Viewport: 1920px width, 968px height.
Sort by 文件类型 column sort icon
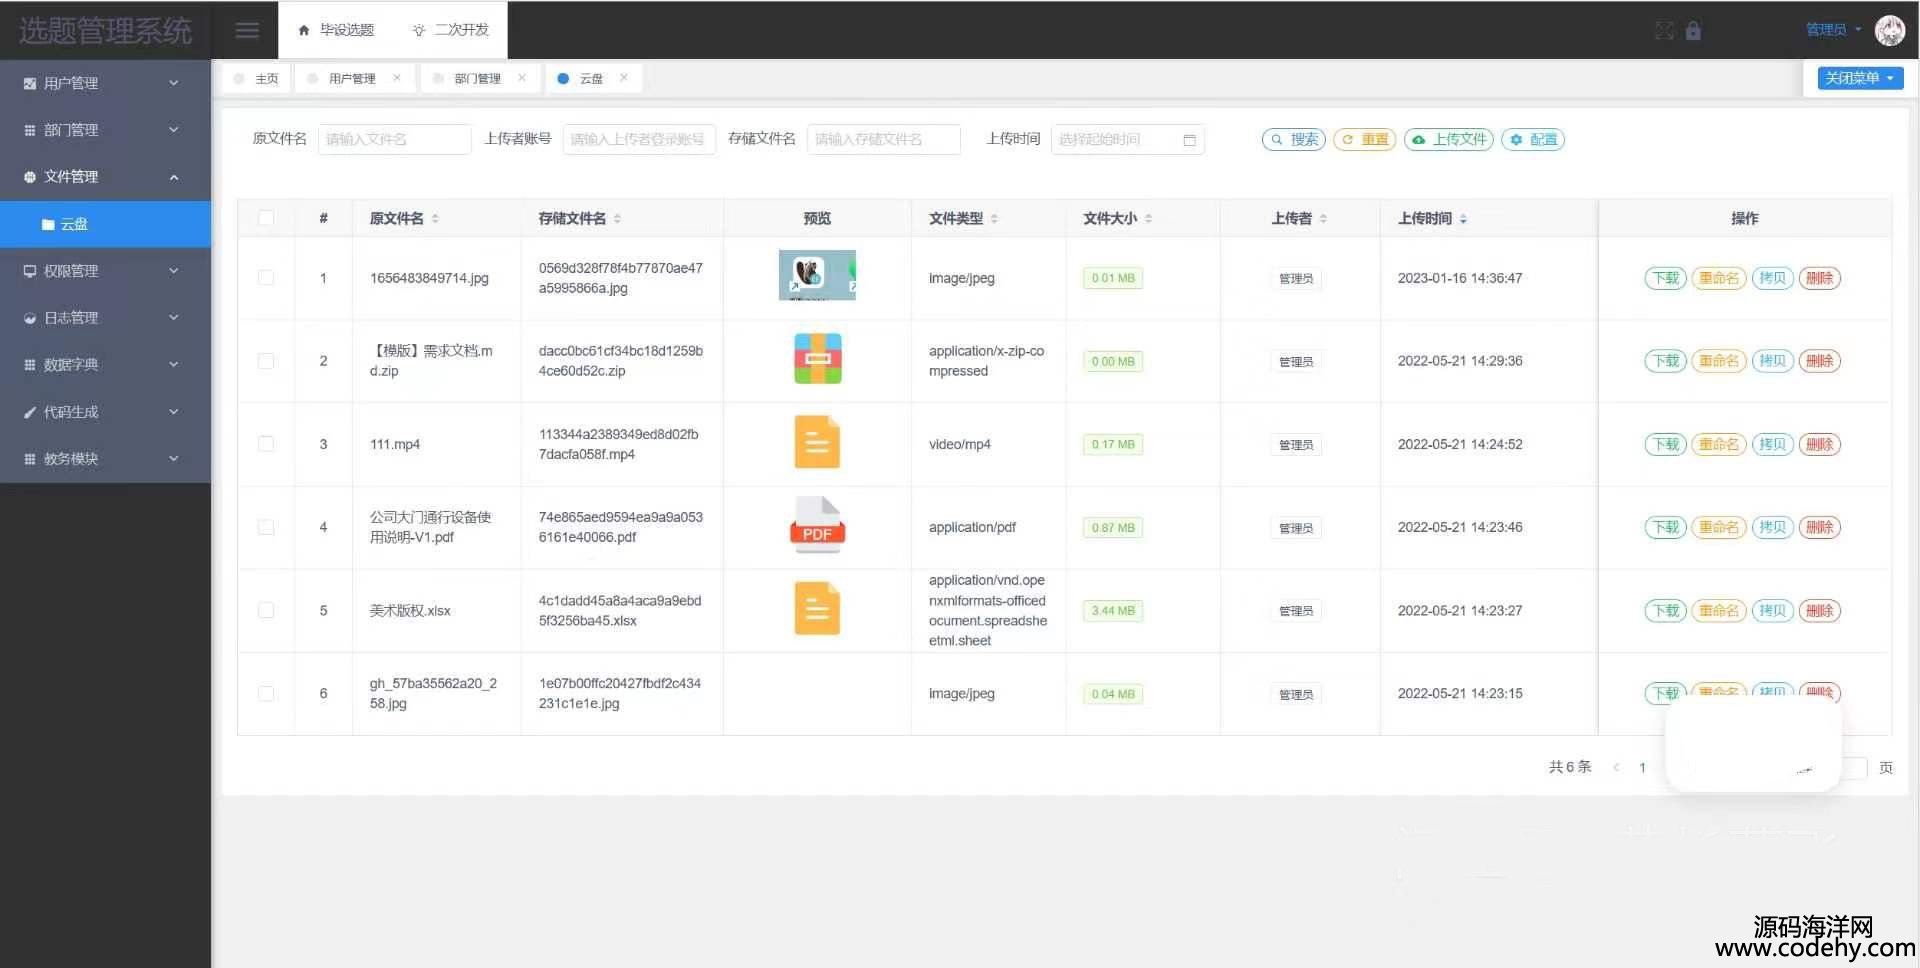(993, 218)
